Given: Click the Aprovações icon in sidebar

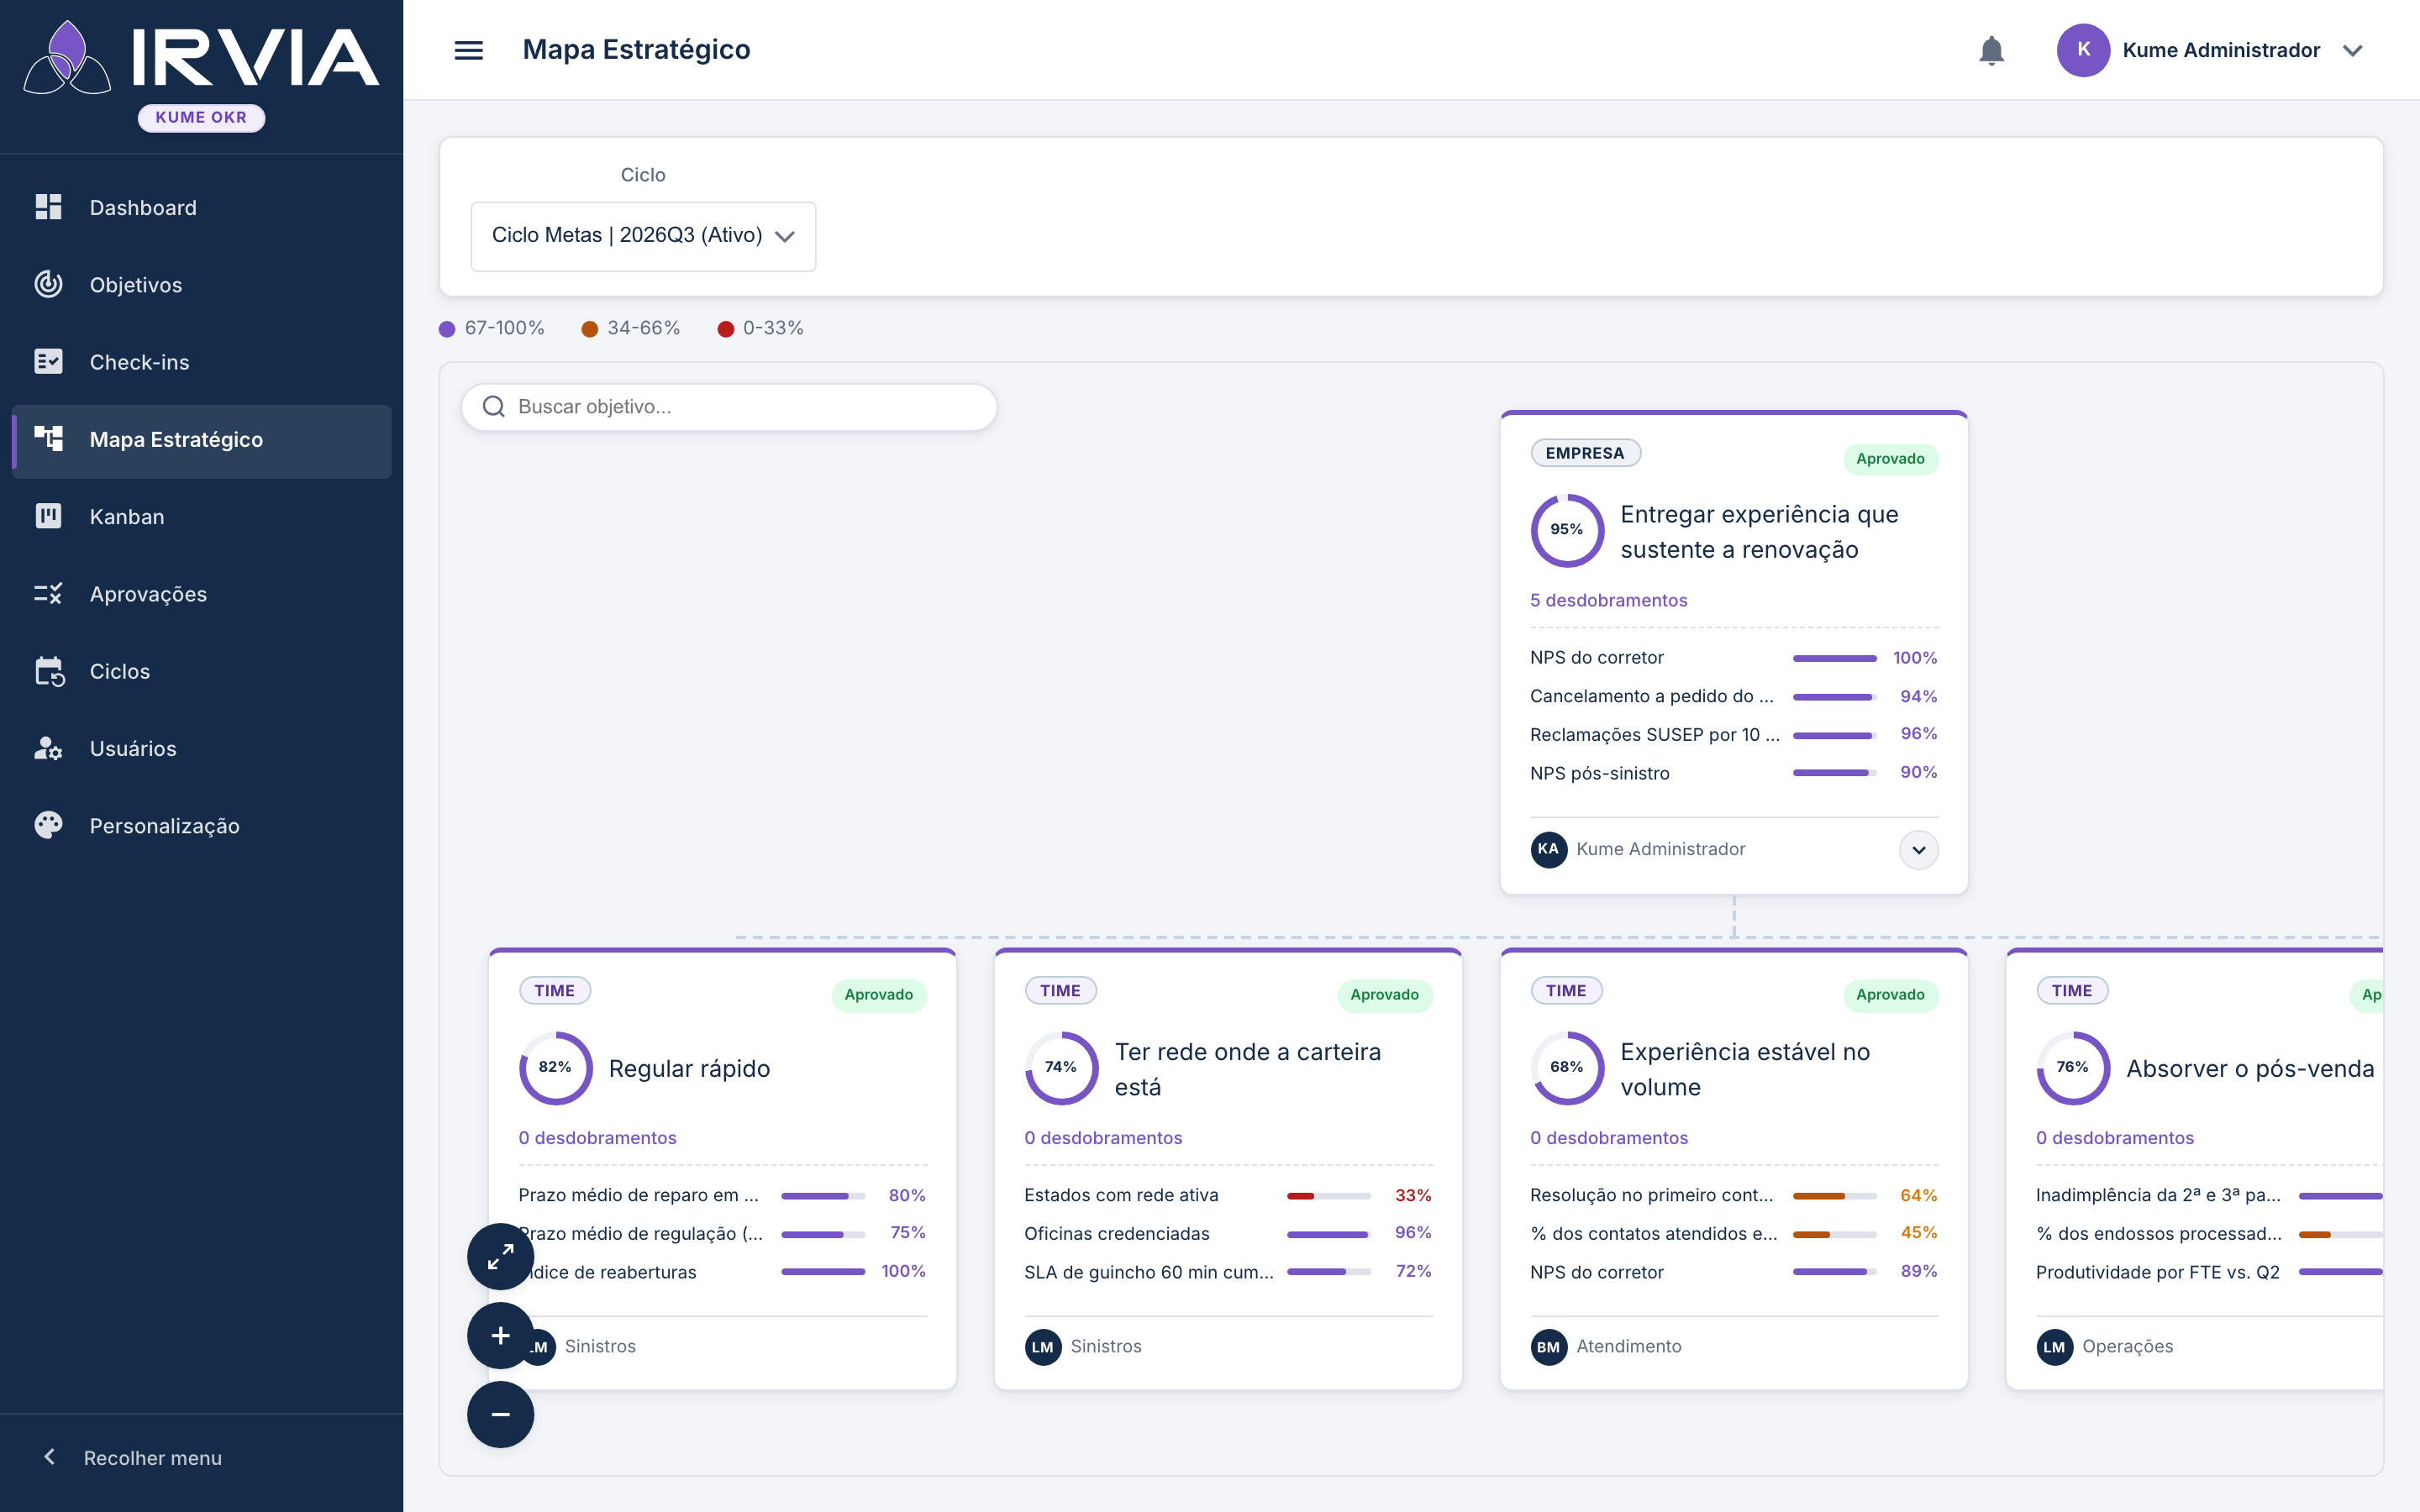Looking at the screenshot, I should point(48,594).
